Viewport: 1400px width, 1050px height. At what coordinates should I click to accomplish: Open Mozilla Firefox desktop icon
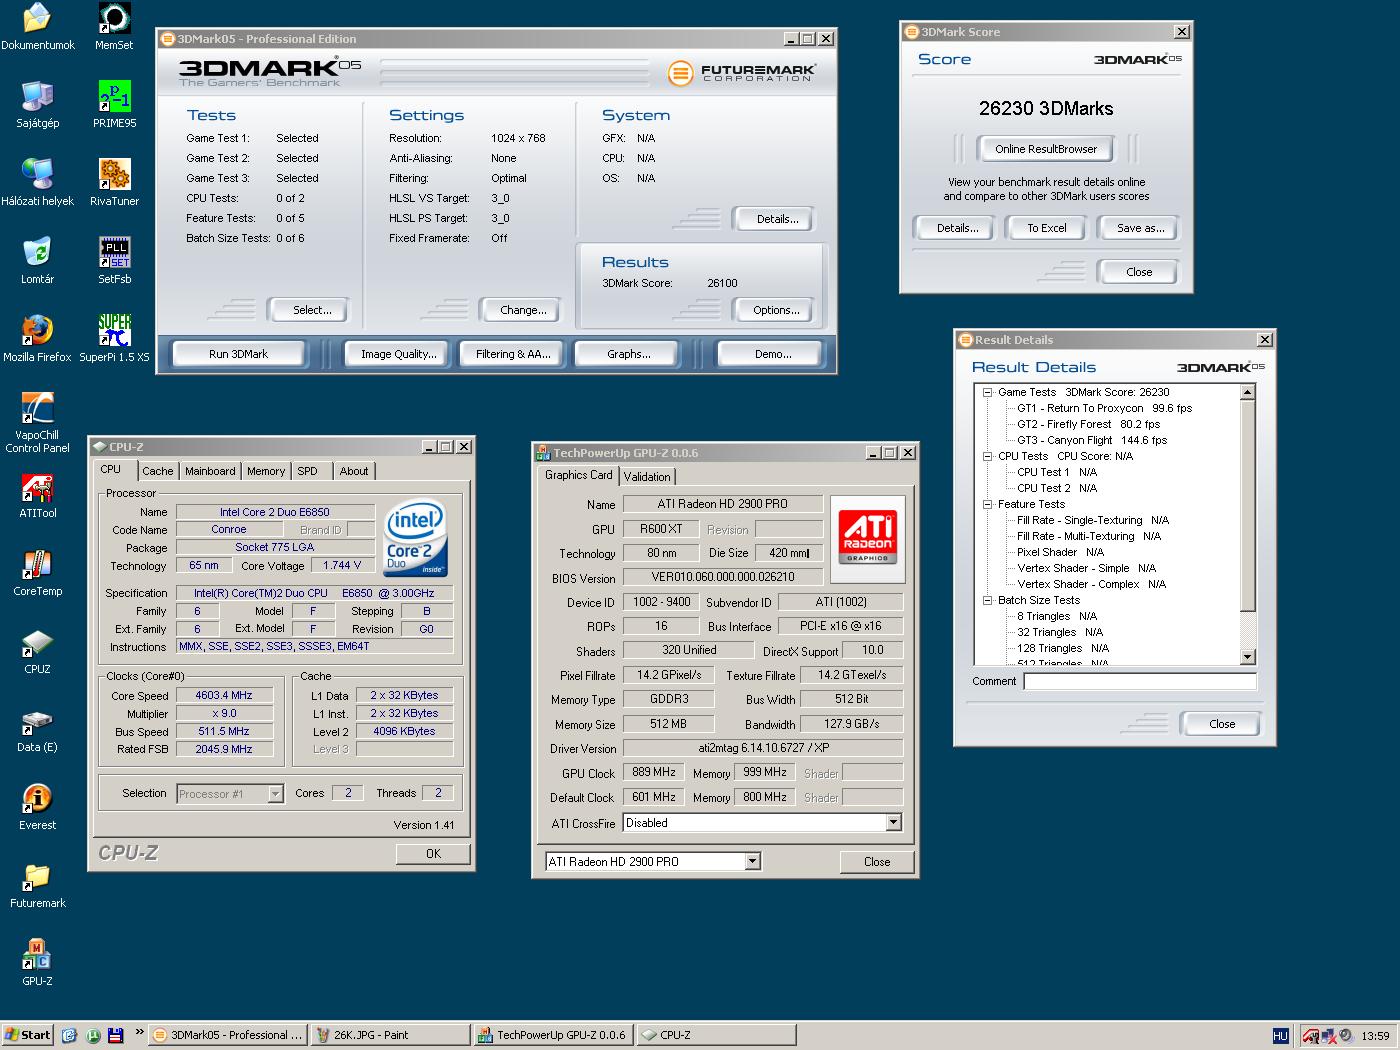(37, 339)
